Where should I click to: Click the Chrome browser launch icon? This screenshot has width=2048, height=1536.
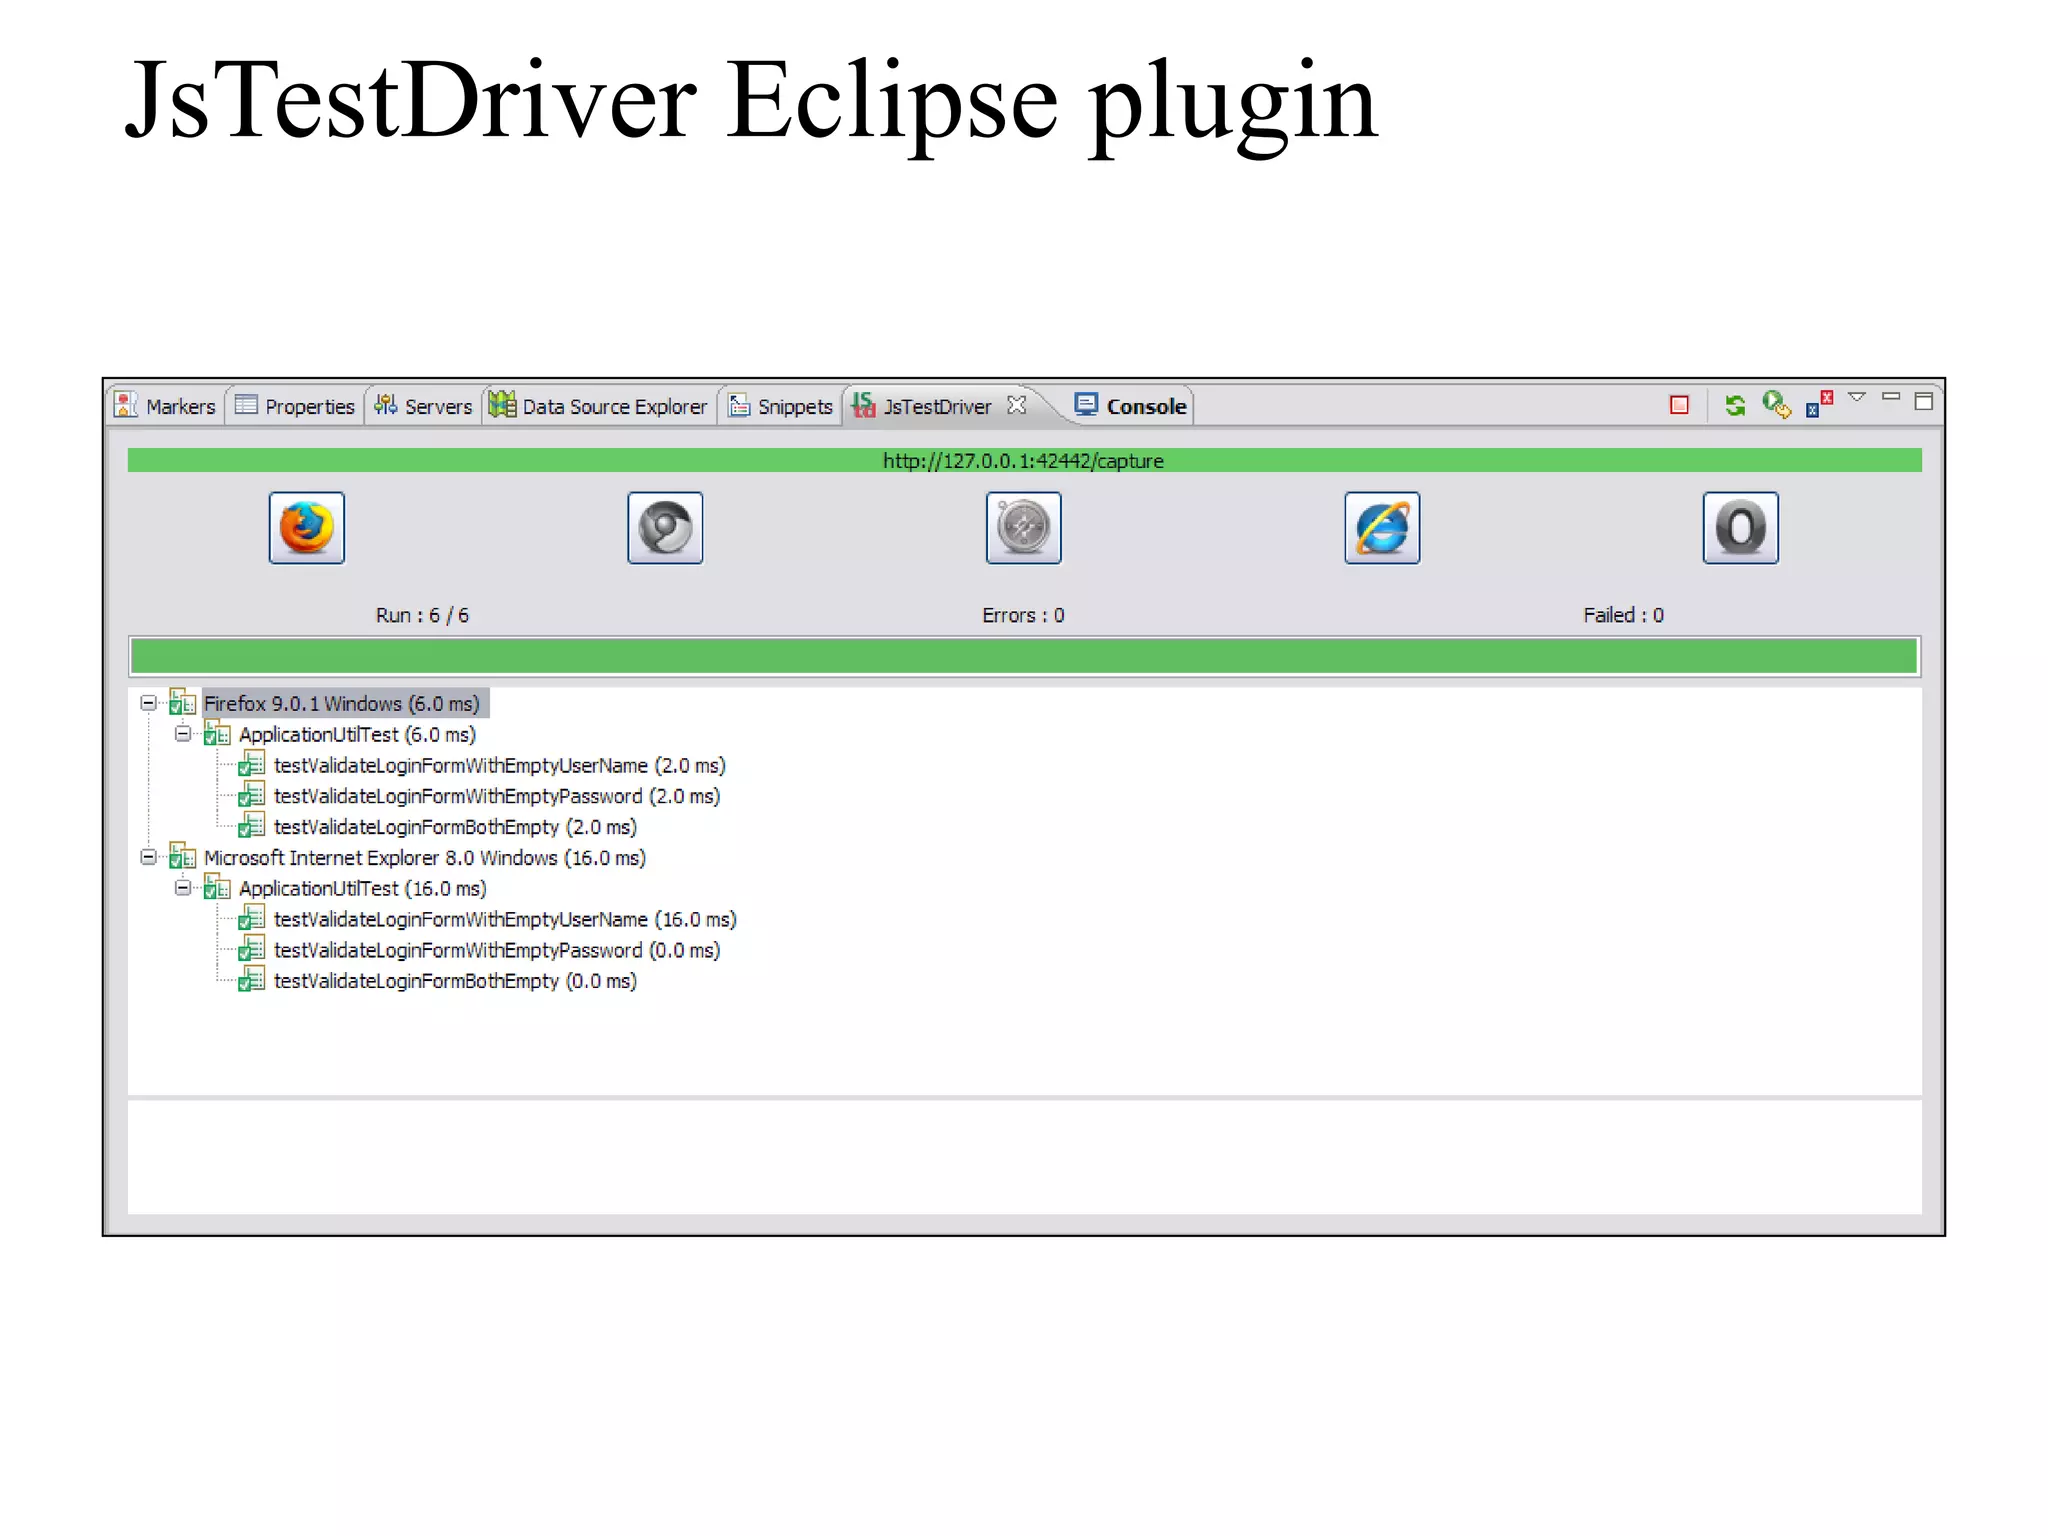(665, 528)
